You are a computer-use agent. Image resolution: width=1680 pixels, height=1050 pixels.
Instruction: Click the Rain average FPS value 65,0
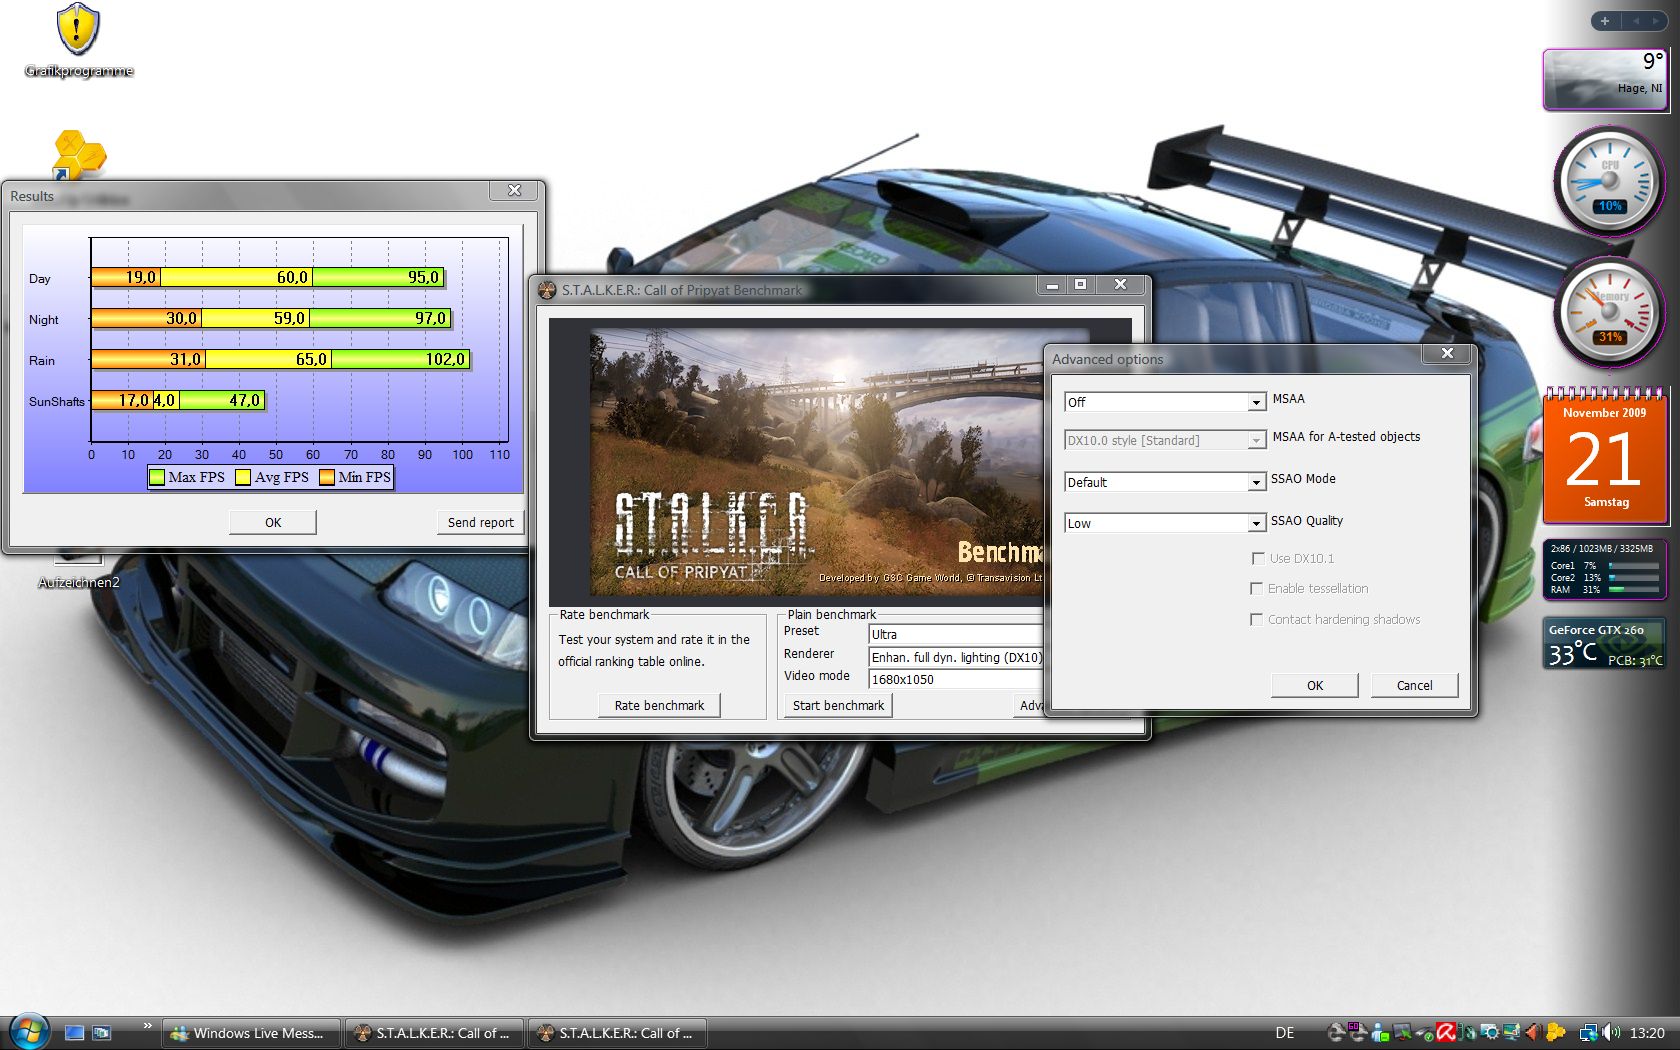coord(311,359)
